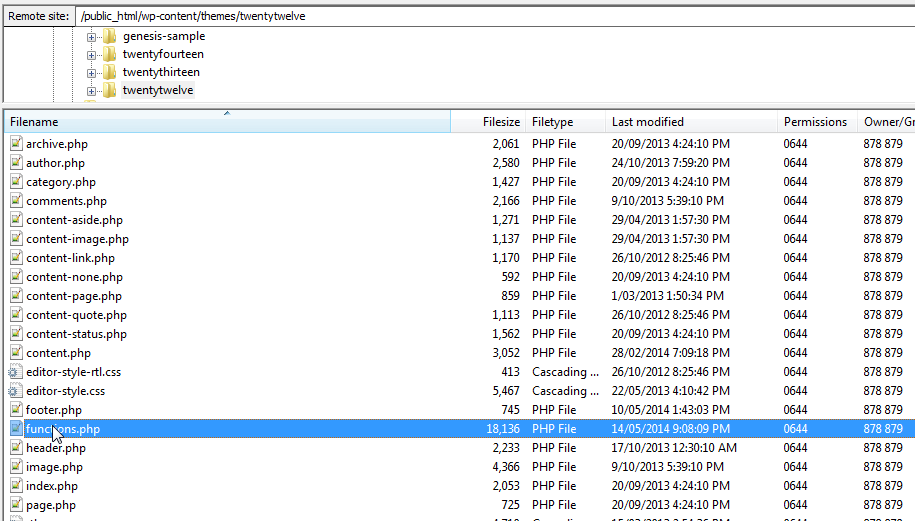Click the archive.php file icon
915x521 pixels.
[x=16, y=144]
